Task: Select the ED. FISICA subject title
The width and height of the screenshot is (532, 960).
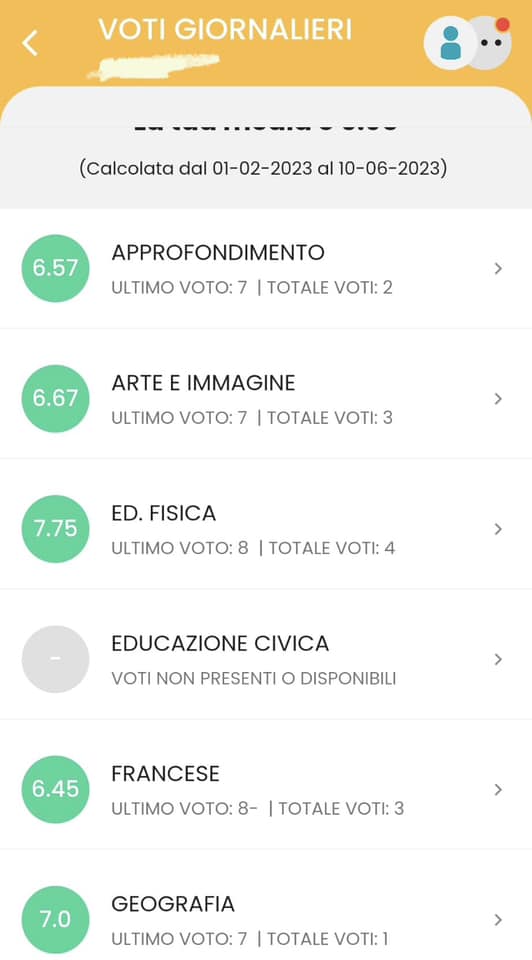Action: pos(163,513)
